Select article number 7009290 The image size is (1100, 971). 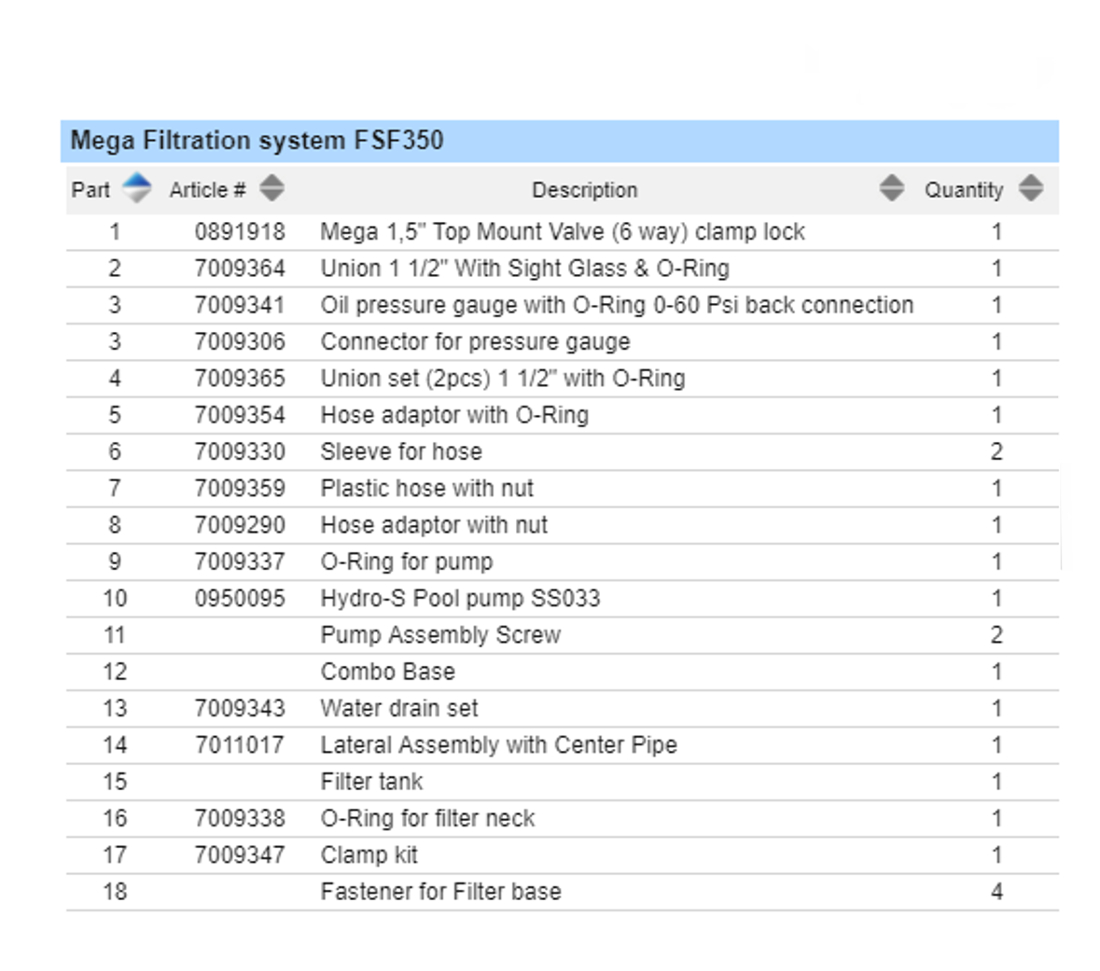(240, 525)
